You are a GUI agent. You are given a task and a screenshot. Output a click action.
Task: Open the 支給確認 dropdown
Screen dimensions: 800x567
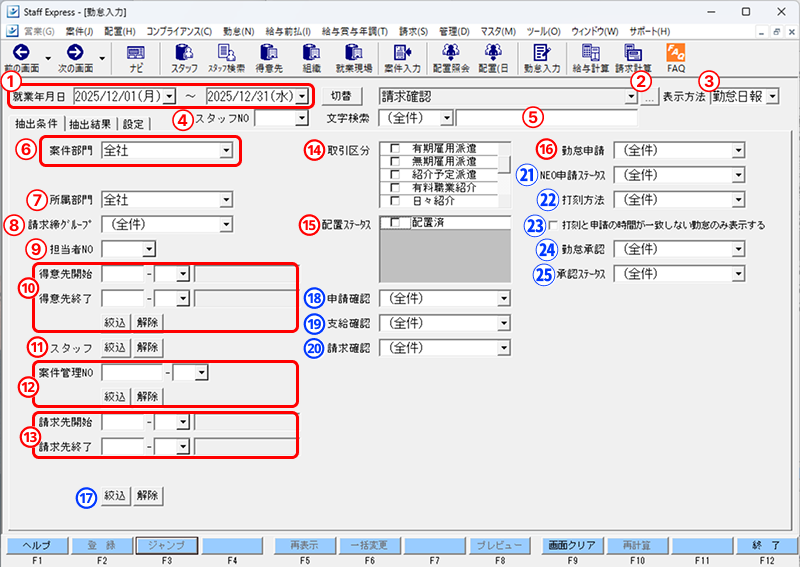pyautogui.click(x=504, y=323)
